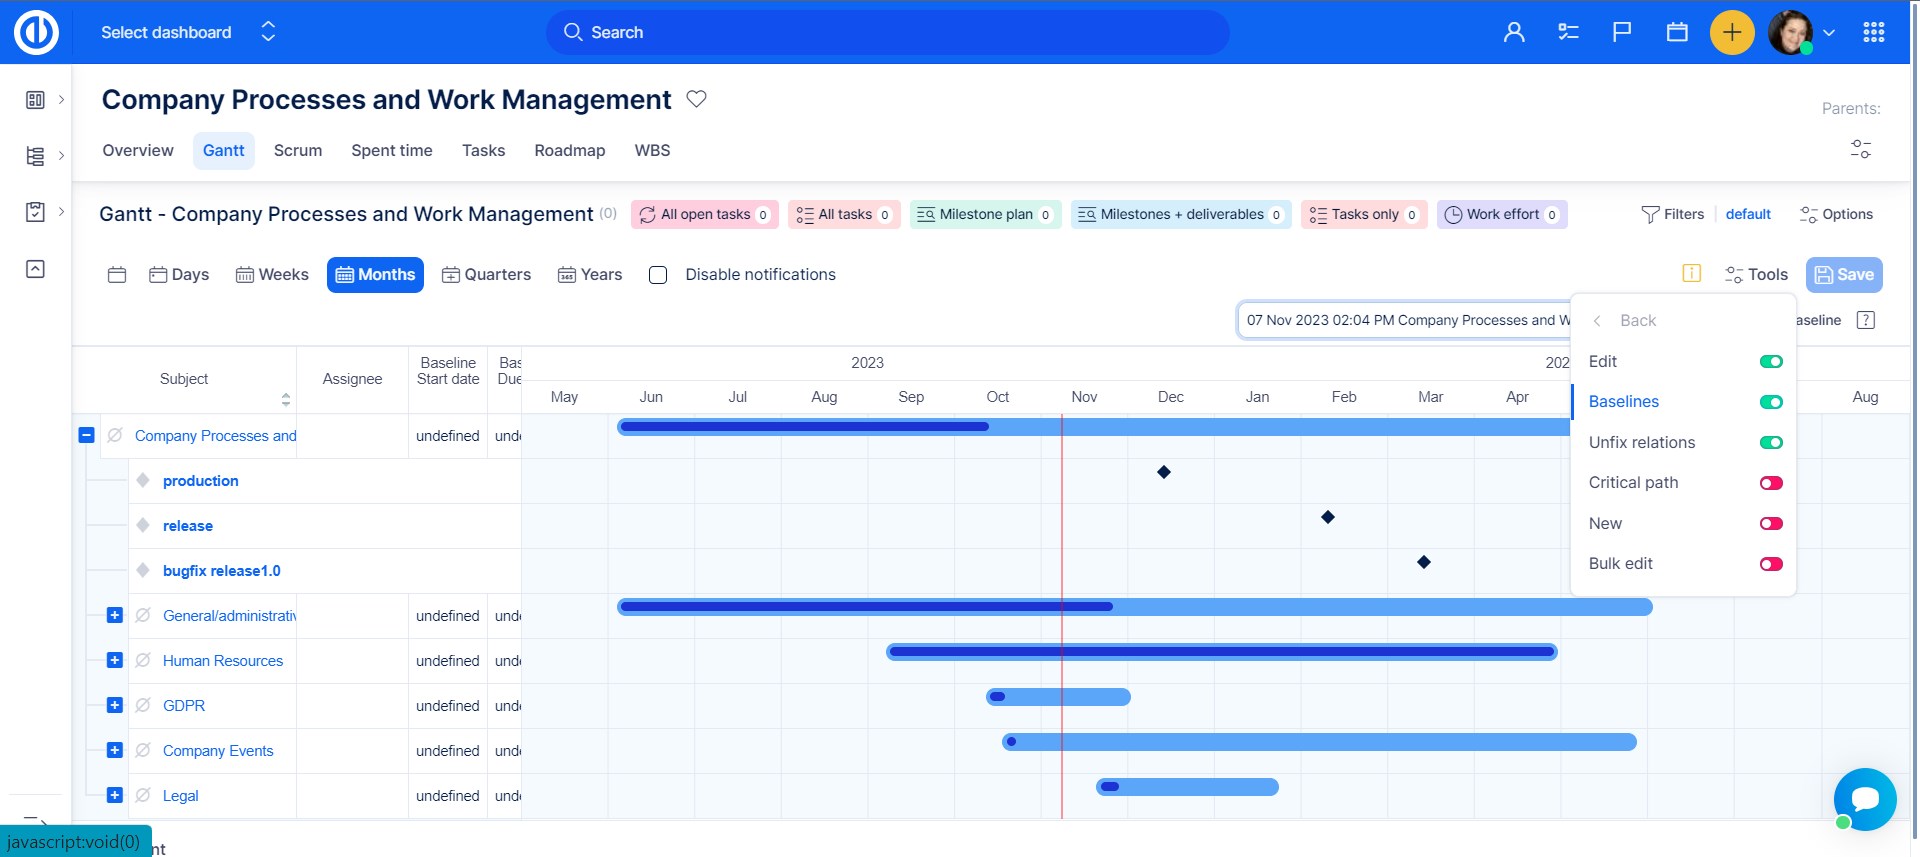This screenshot has width=1920, height=857.
Task: Check the Disable notifications checkbox
Action: pyautogui.click(x=658, y=275)
